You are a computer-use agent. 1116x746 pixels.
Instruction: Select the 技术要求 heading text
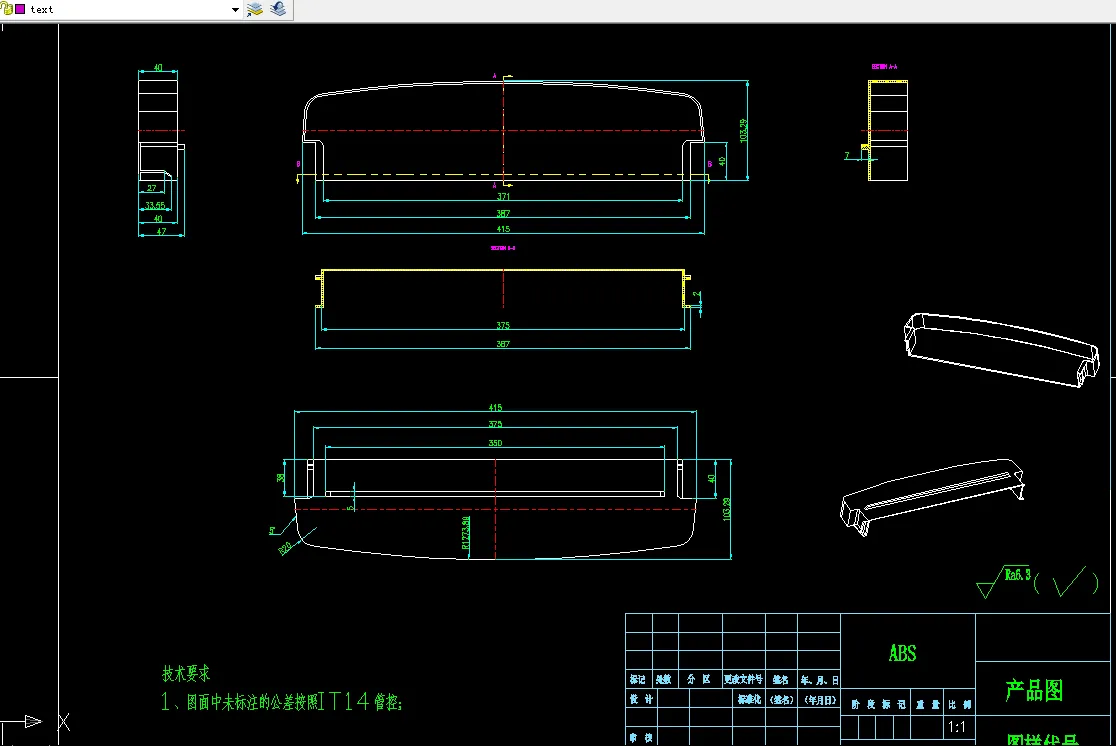pyautogui.click(x=186, y=673)
